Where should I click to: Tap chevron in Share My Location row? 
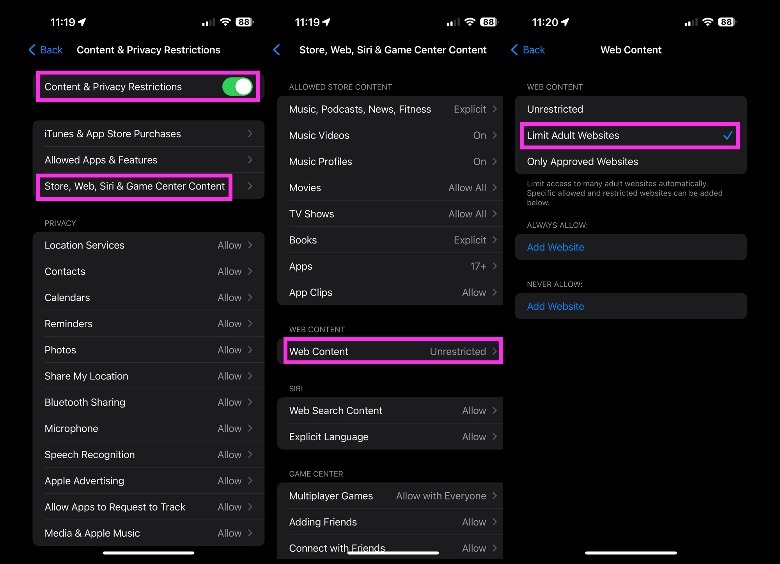[250, 376]
